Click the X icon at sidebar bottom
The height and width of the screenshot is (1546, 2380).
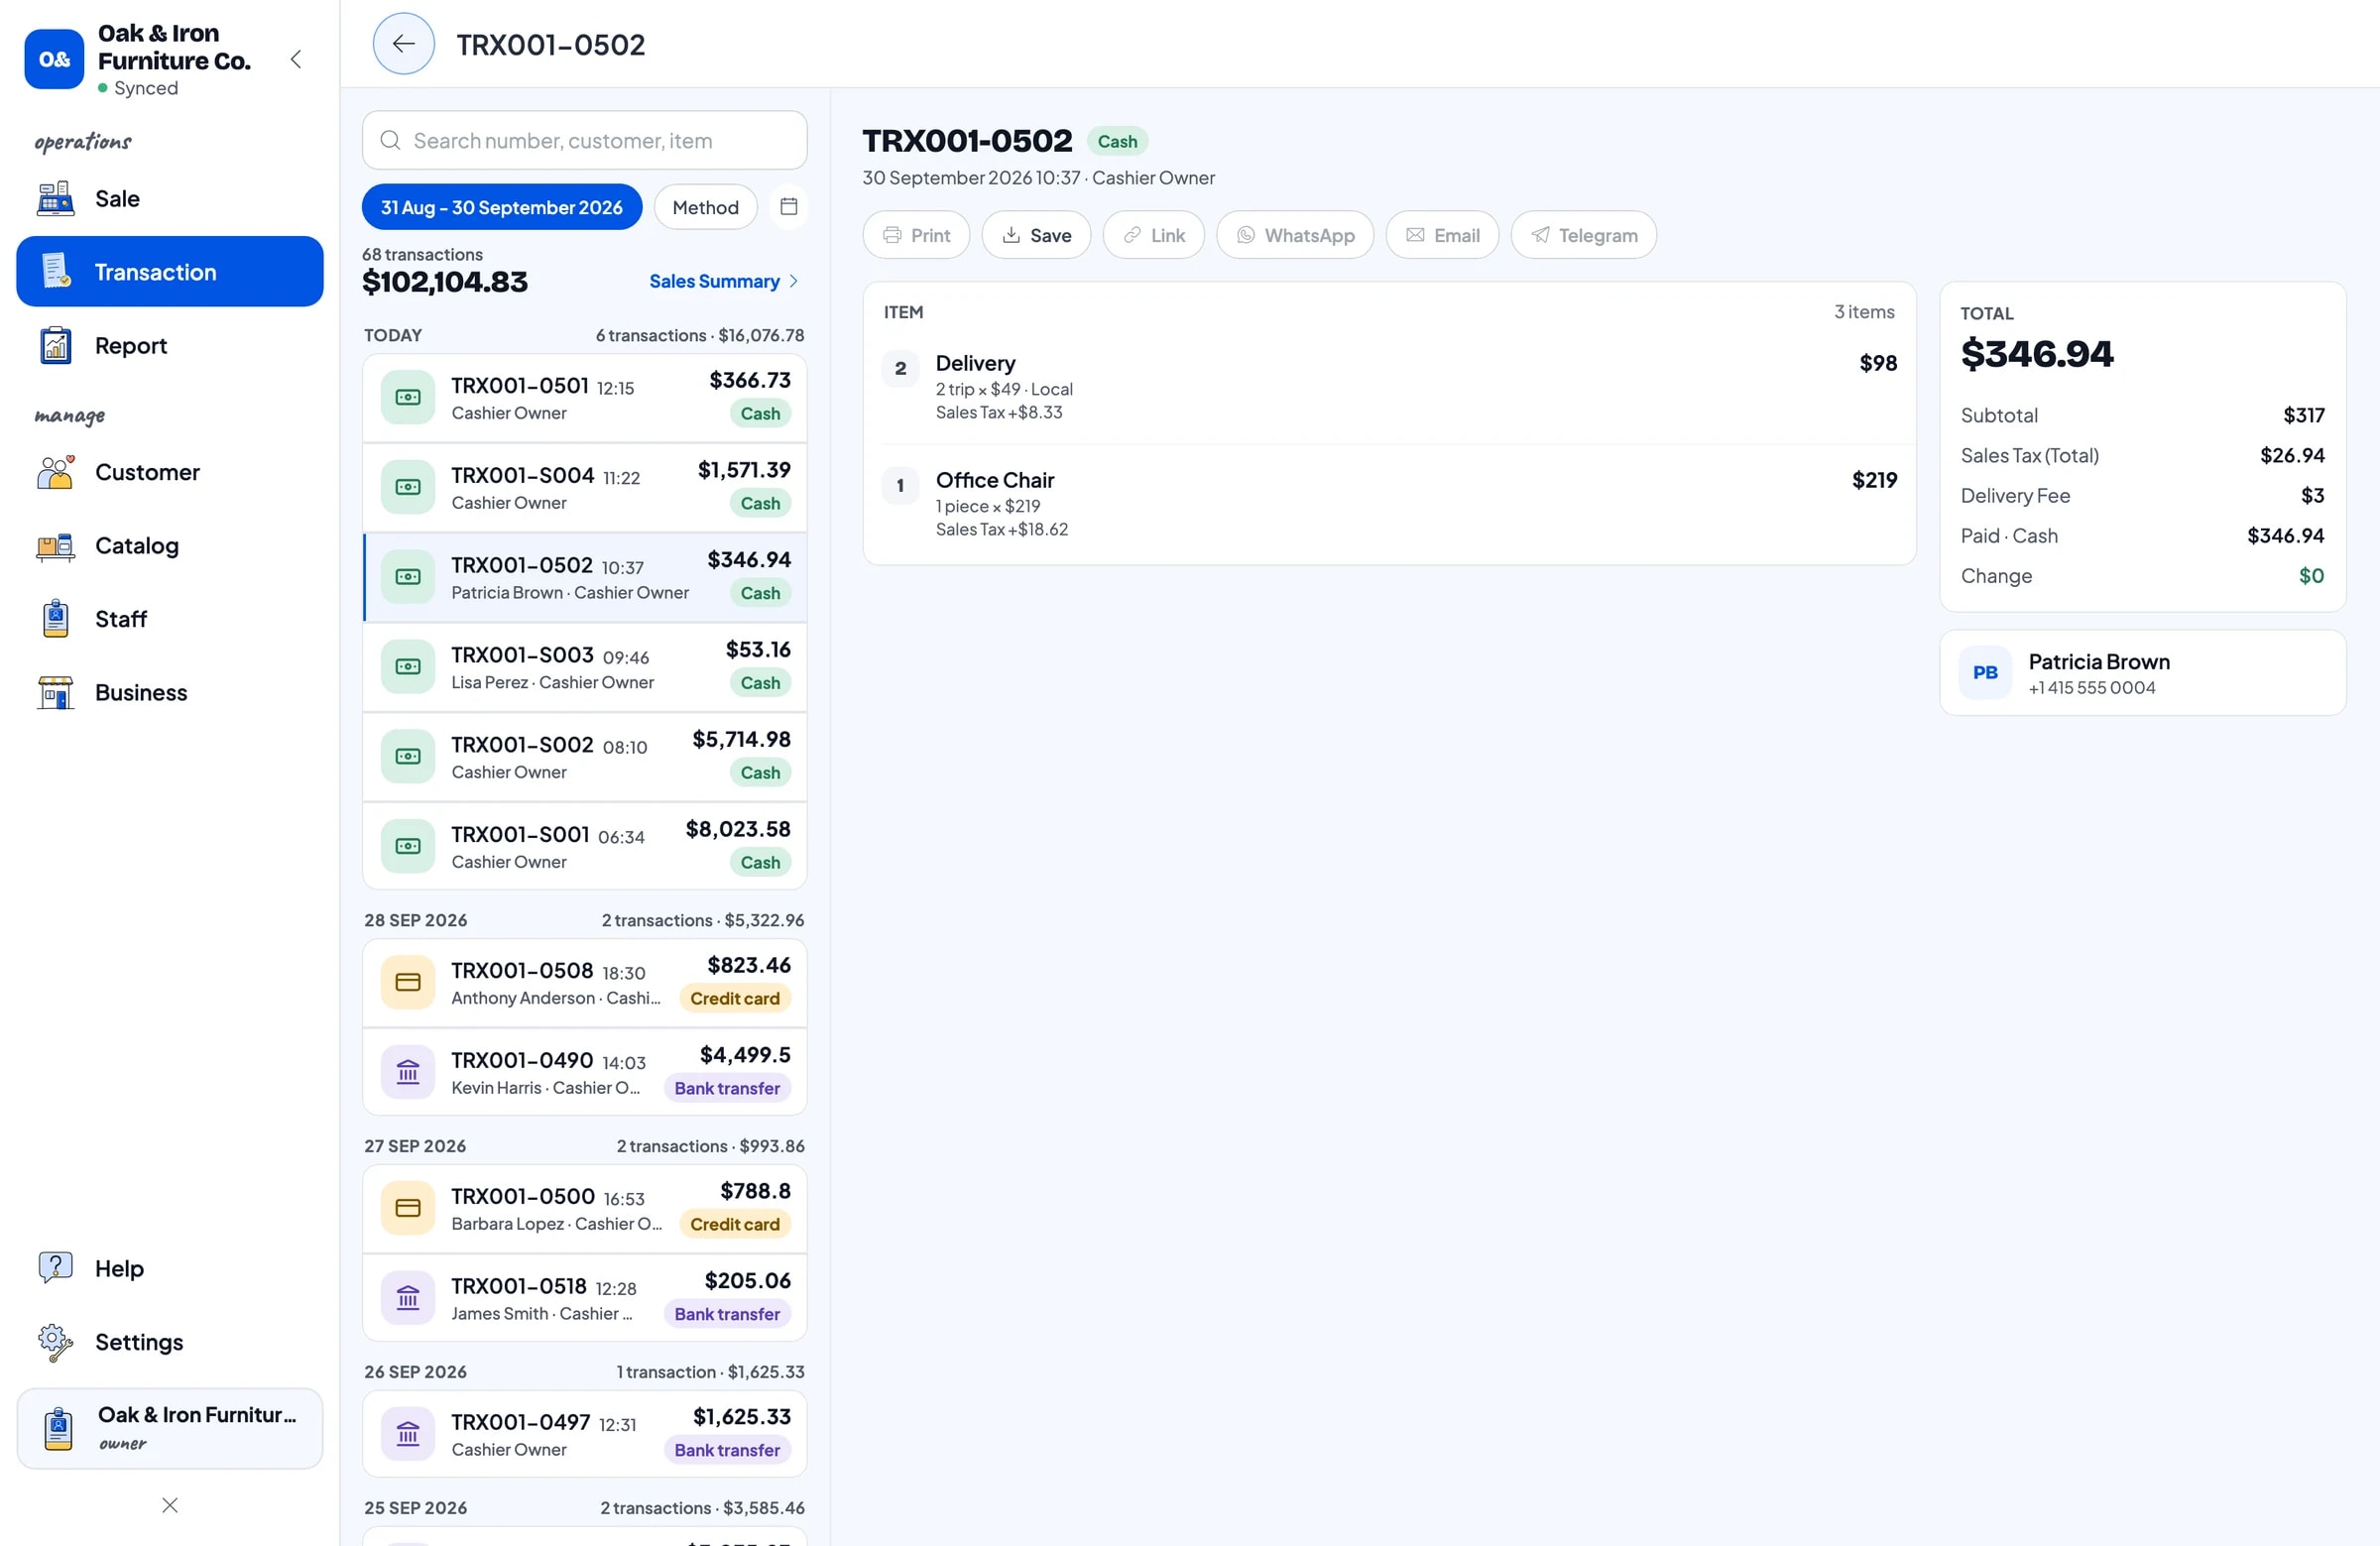click(x=170, y=1505)
